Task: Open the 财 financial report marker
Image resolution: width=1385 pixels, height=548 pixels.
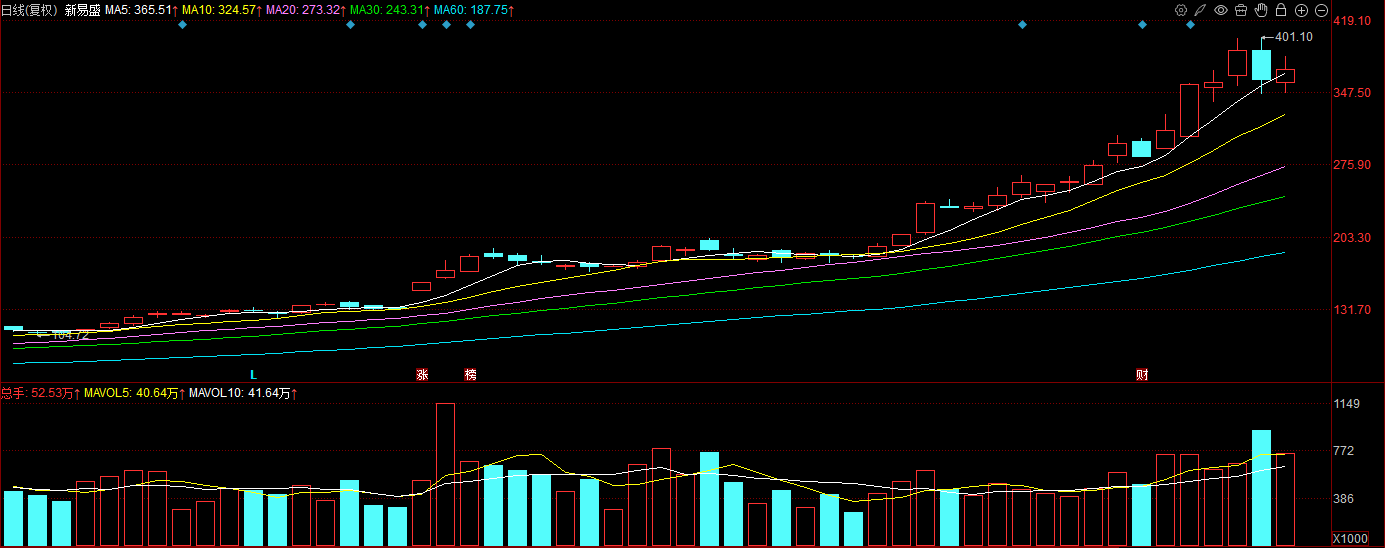Action: click(x=1142, y=375)
